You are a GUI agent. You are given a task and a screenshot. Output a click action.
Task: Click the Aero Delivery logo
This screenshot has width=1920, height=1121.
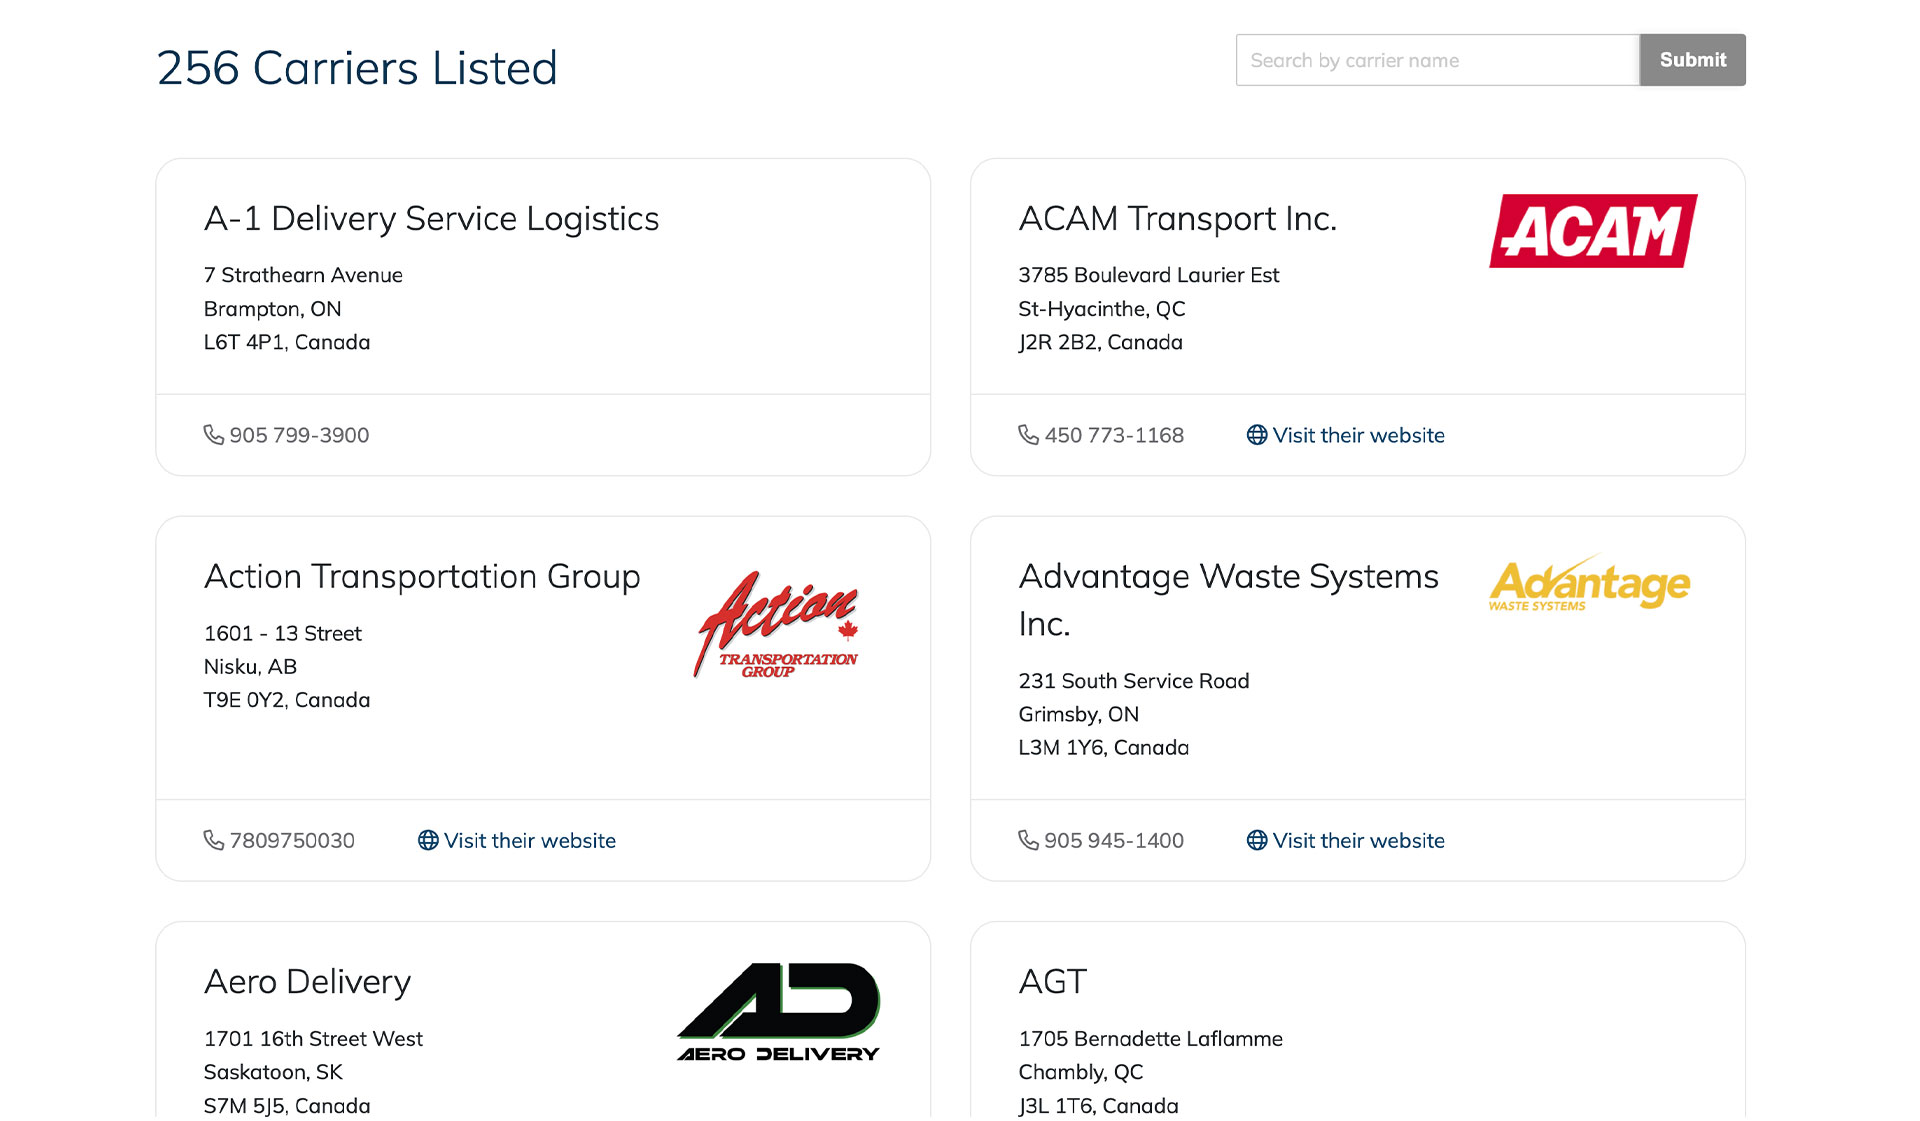pyautogui.click(x=778, y=1012)
